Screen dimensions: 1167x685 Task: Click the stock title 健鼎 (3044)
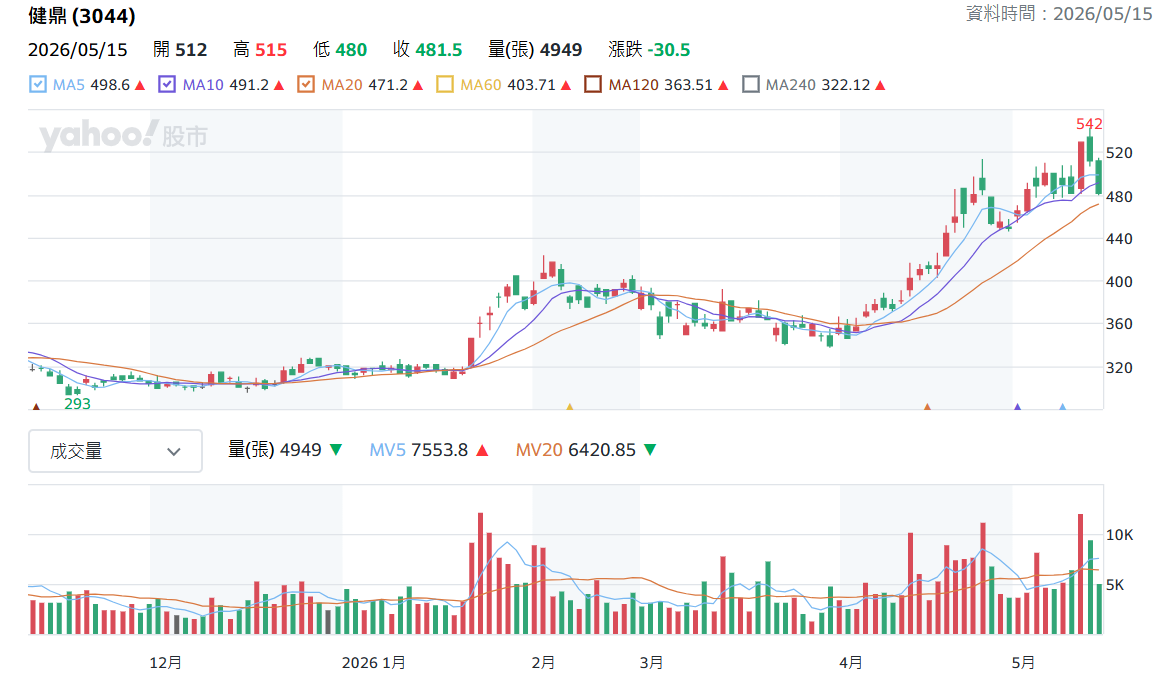pos(82,16)
